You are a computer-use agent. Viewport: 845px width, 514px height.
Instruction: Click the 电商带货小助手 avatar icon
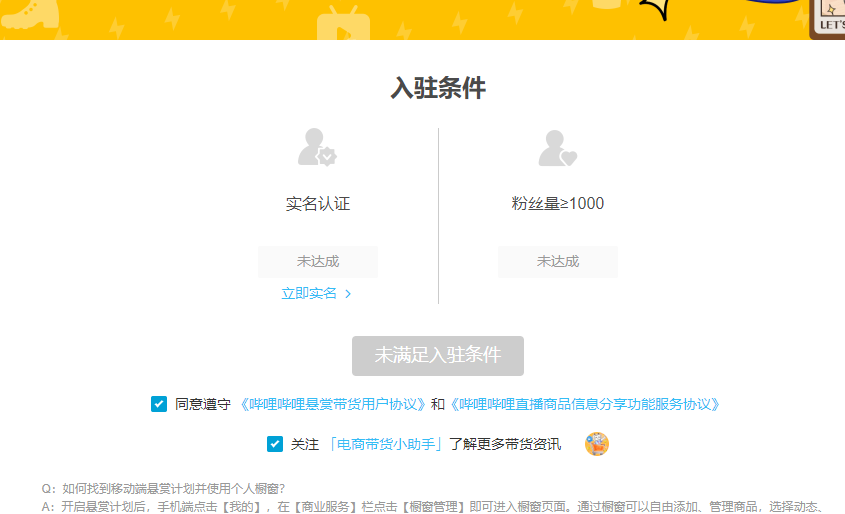(x=597, y=444)
